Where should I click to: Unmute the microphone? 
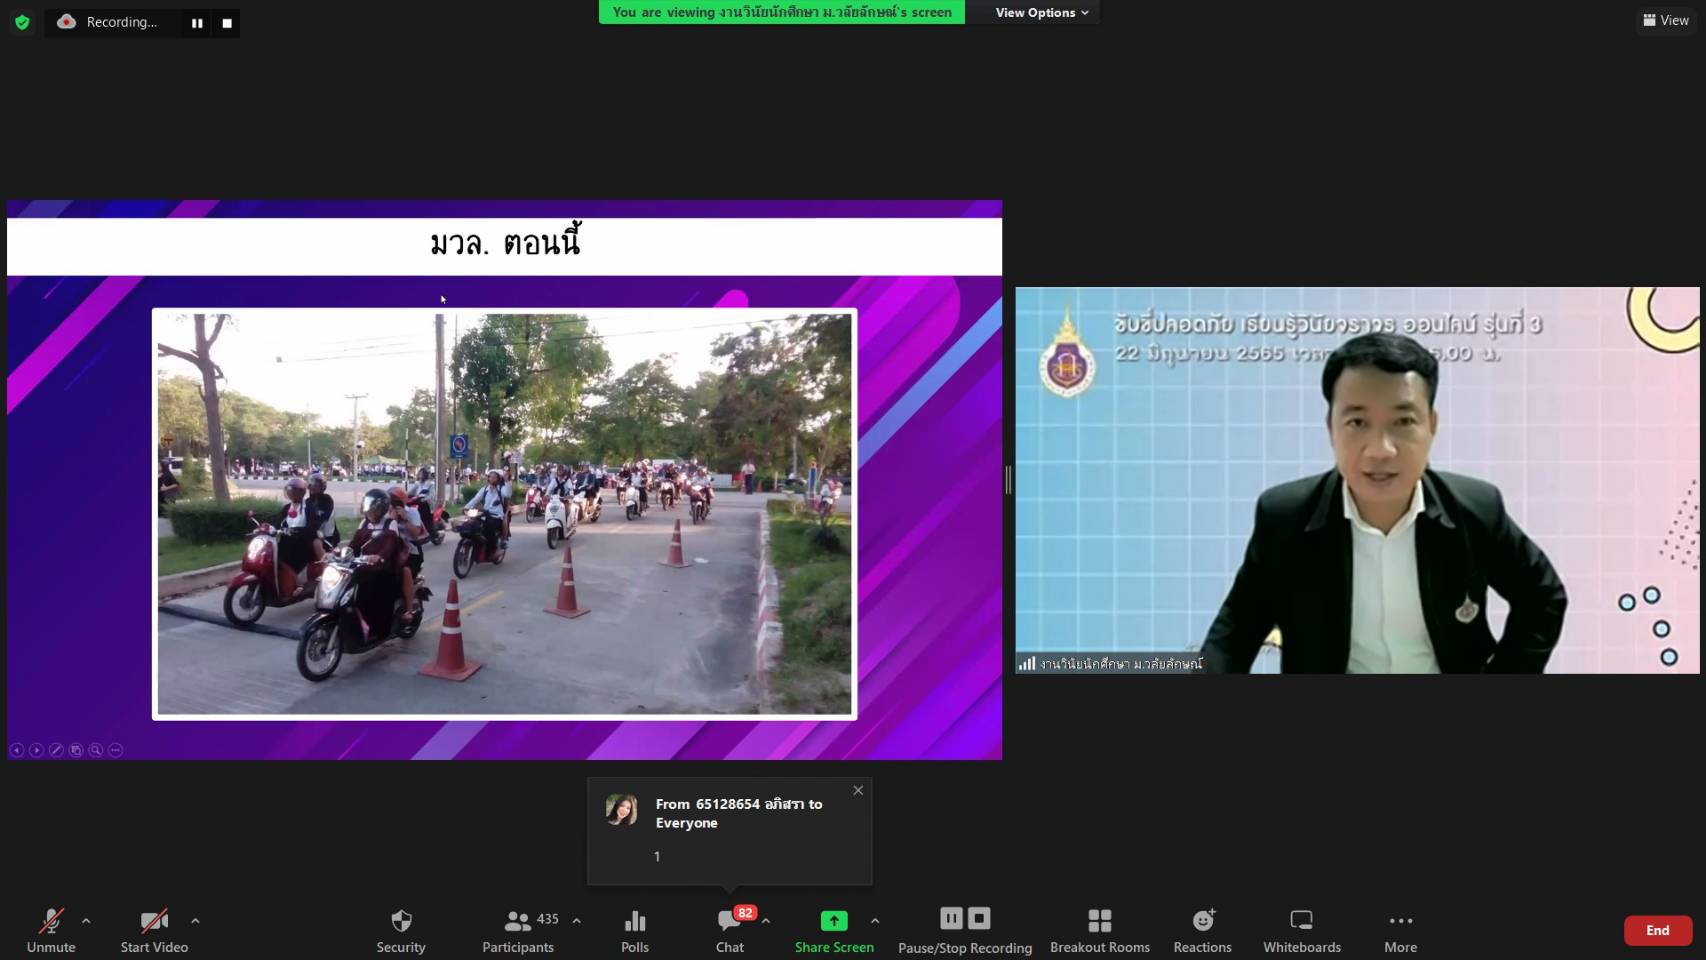coord(51,930)
